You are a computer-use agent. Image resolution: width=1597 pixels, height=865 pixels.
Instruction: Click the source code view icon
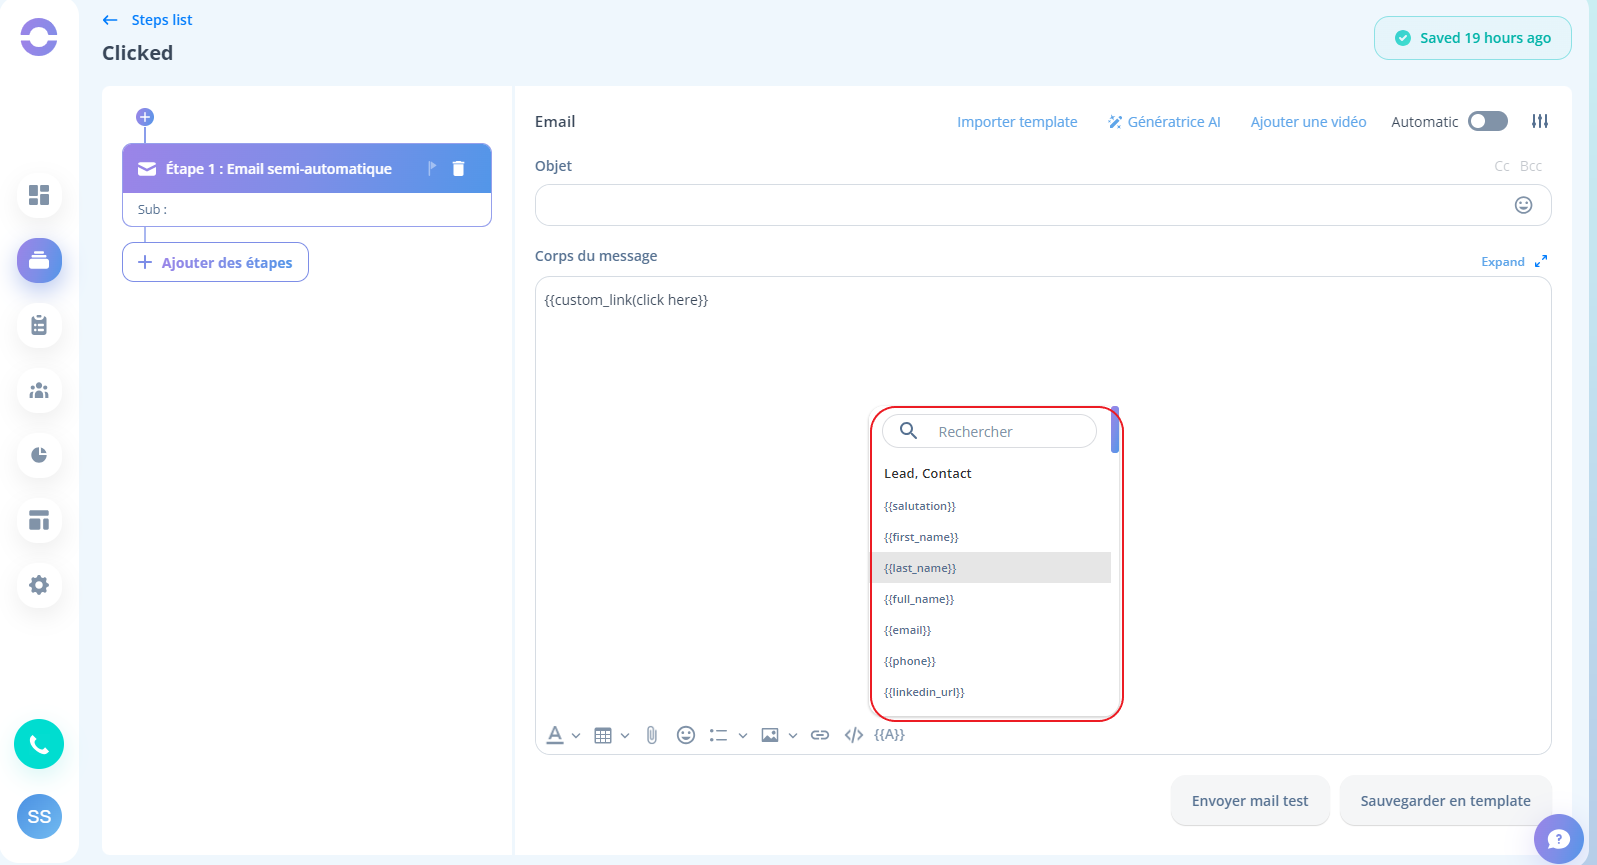tap(853, 735)
